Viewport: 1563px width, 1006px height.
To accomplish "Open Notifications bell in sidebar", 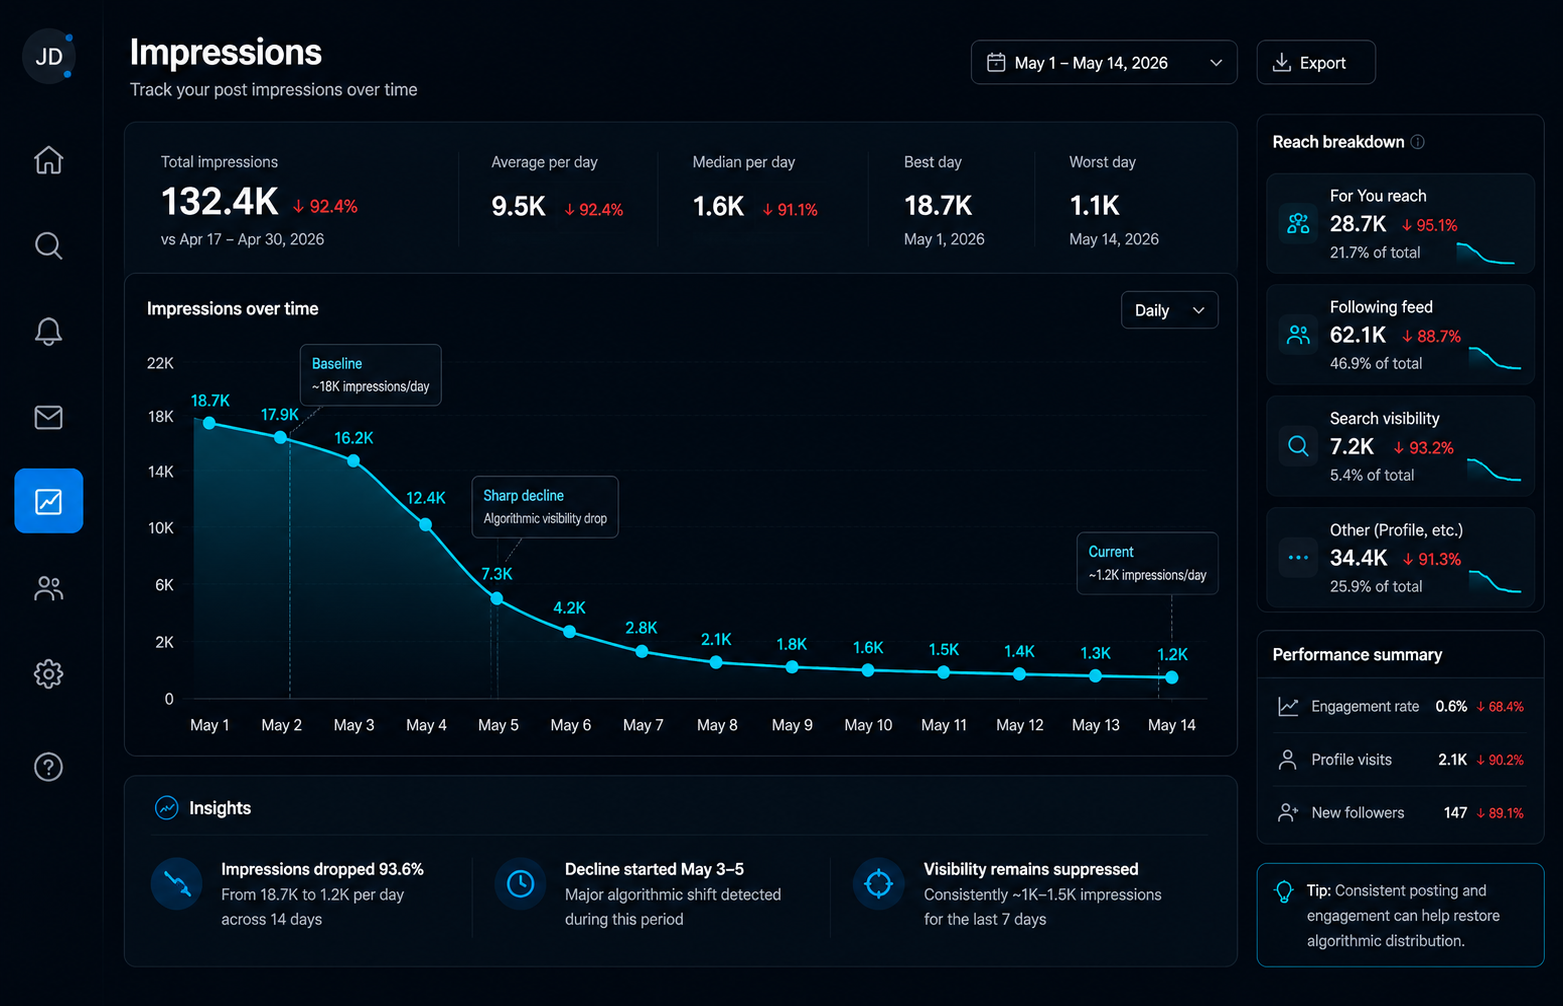I will point(48,331).
